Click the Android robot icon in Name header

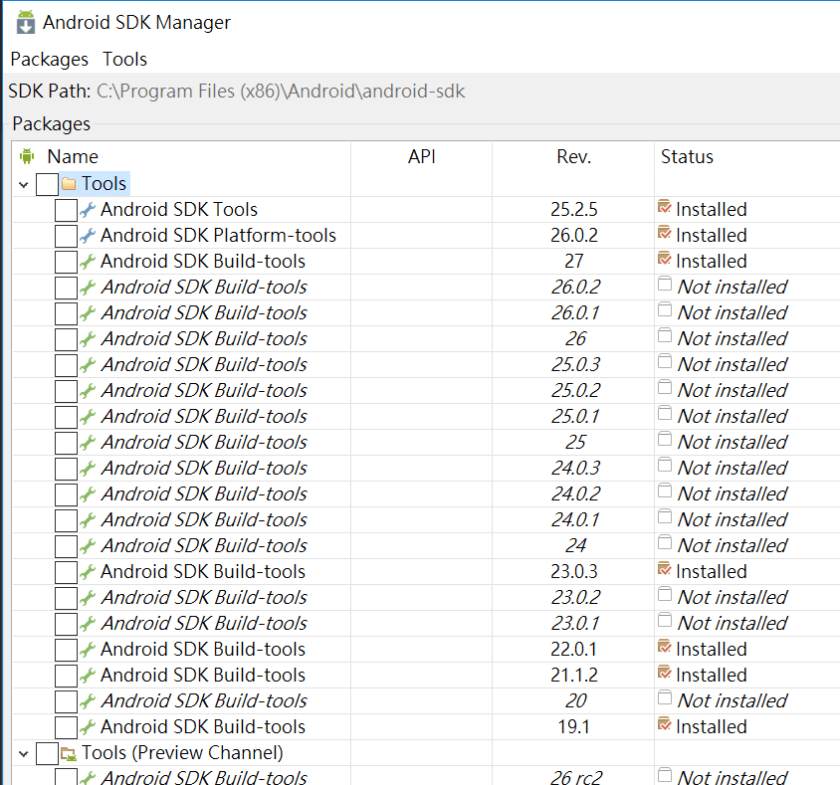[x=27, y=156]
